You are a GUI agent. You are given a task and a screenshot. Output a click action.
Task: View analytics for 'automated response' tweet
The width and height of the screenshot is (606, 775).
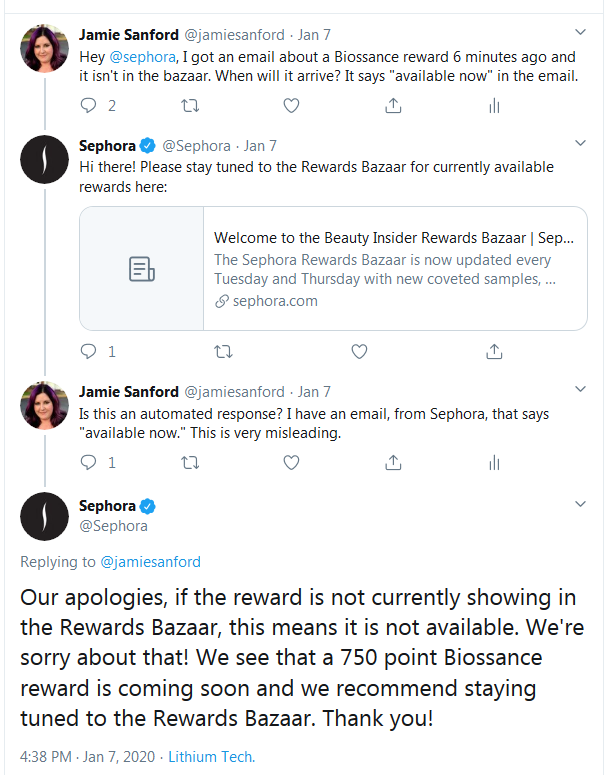[494, 463]
